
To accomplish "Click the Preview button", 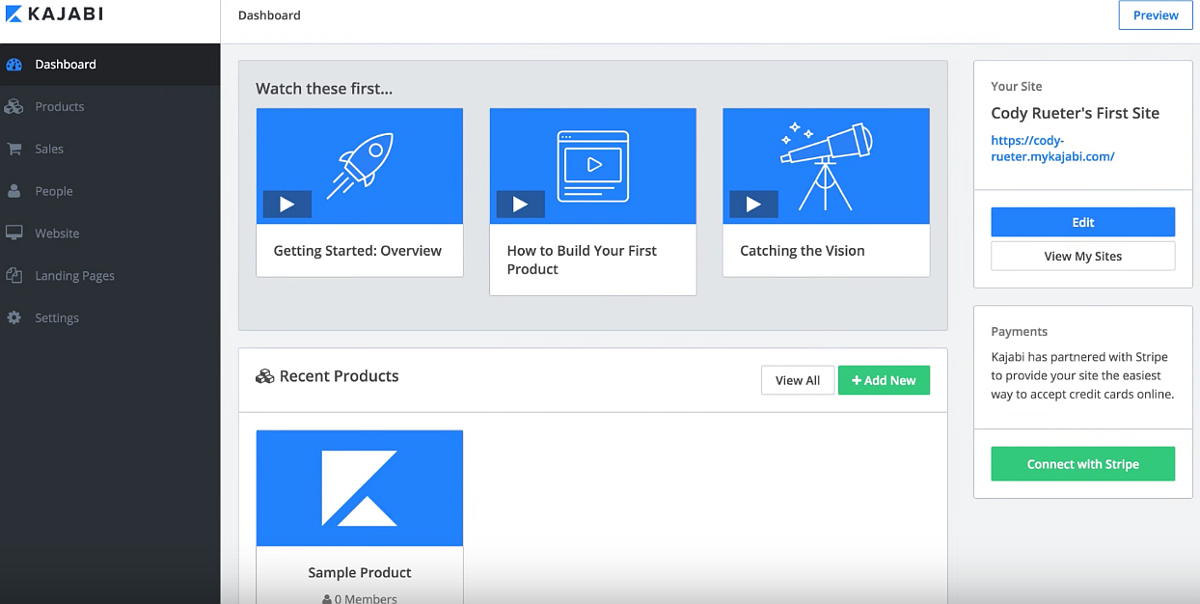I will click(x=1155, y=15).
